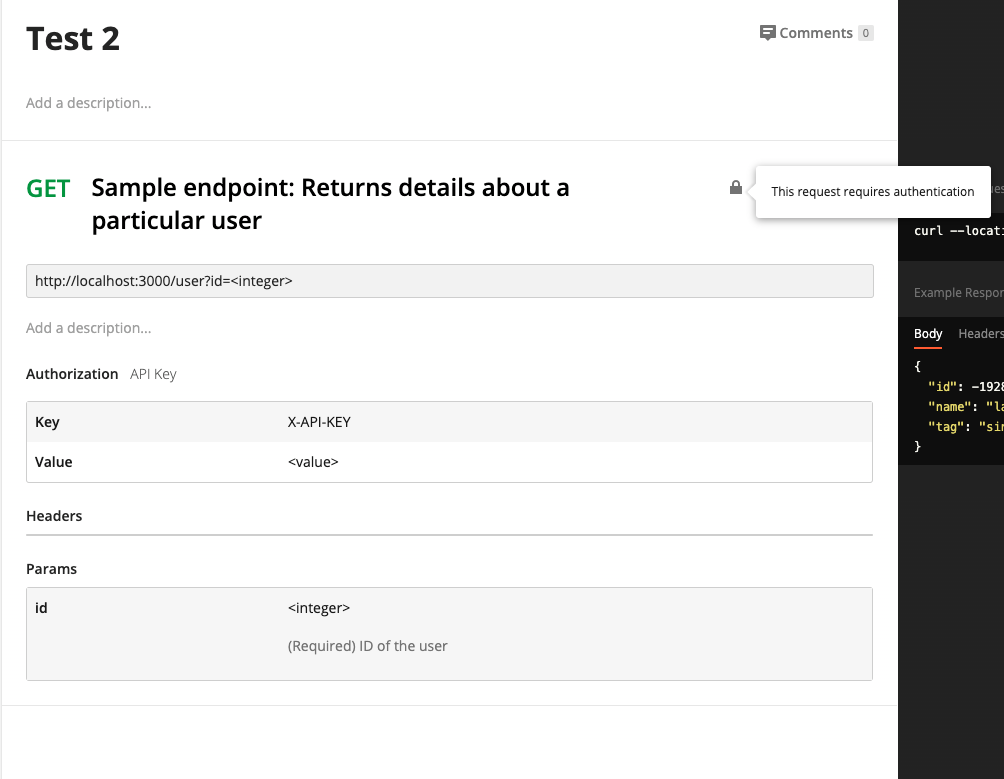Click the Comments speech bubble icon

click(767, 32)
